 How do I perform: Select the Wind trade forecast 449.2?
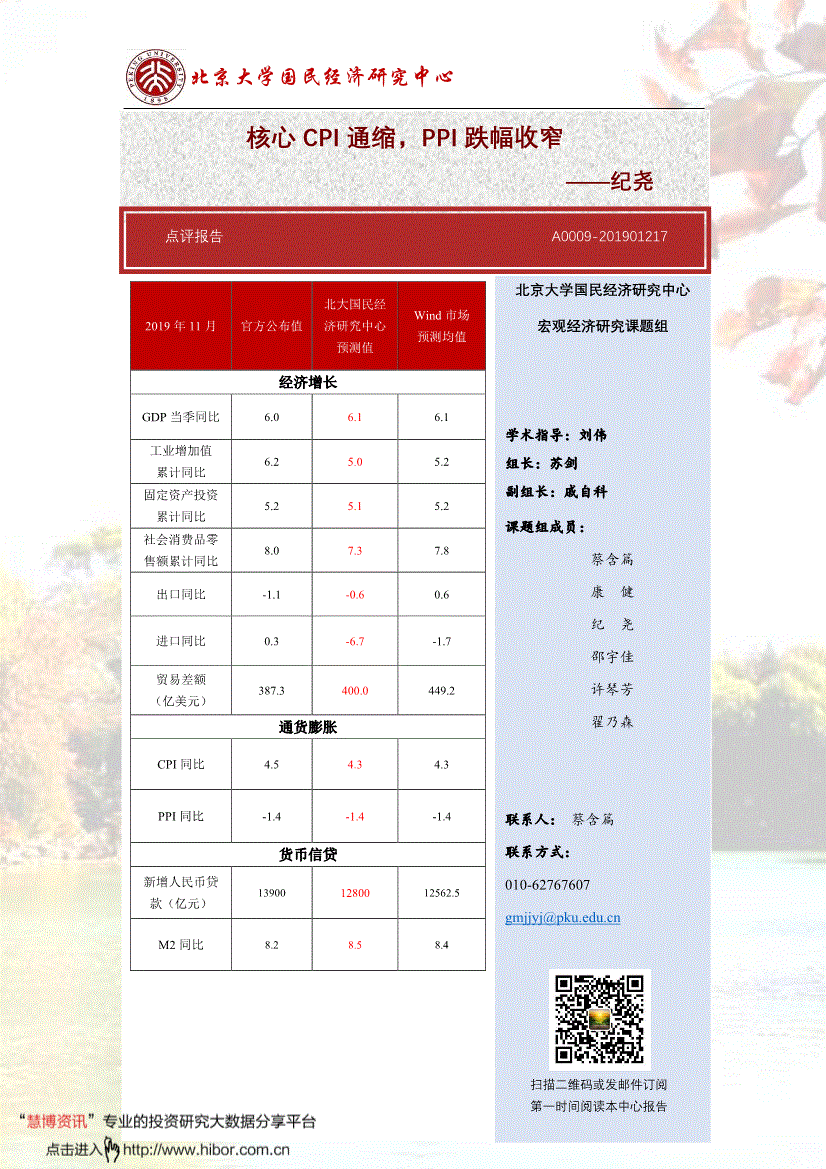441,691
